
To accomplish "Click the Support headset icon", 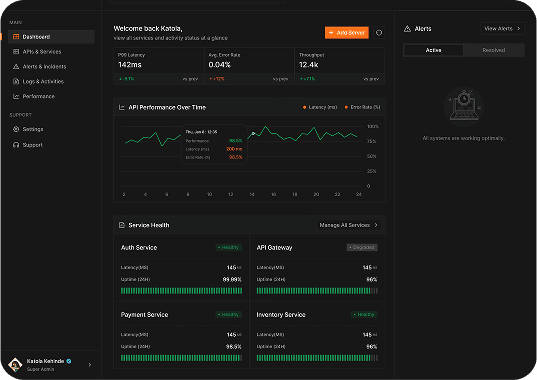I will pos(16,145).
